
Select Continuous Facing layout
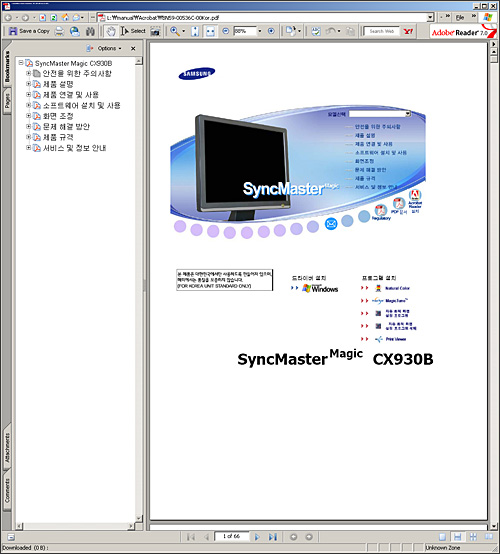click(473, 537)
